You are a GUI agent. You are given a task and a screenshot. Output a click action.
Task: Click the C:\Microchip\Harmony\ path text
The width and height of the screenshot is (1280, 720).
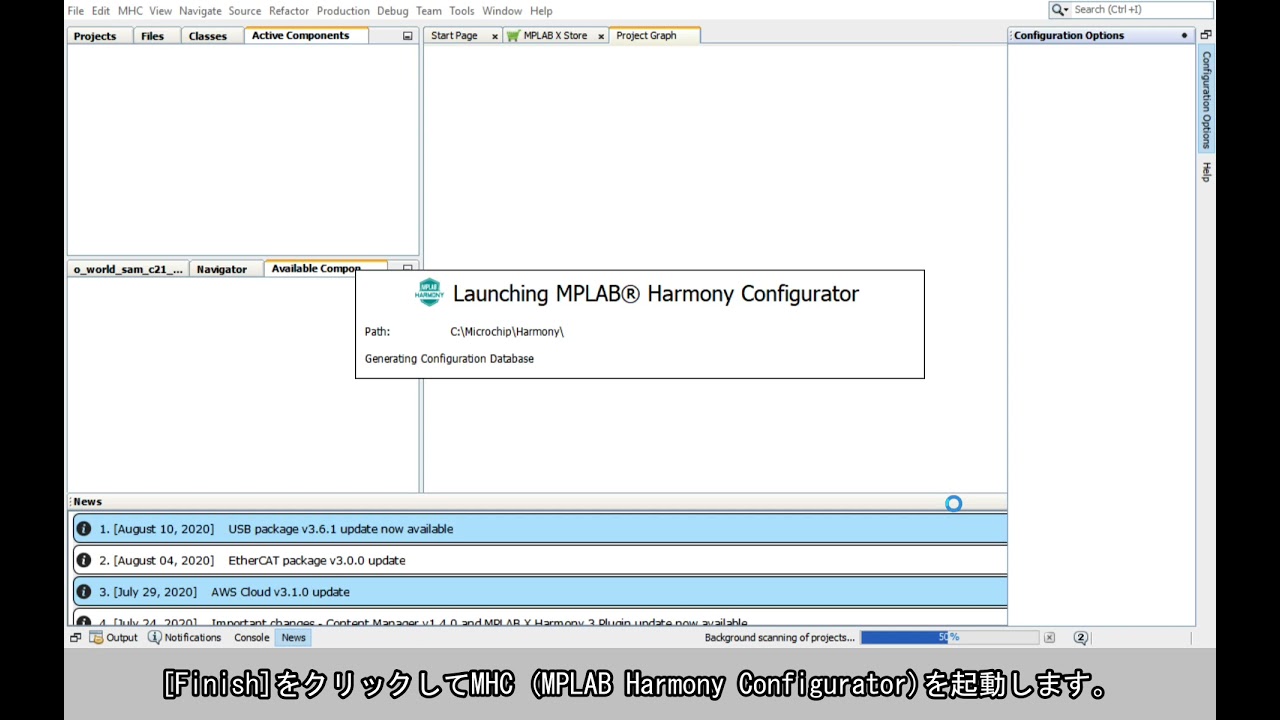(507, 332)
